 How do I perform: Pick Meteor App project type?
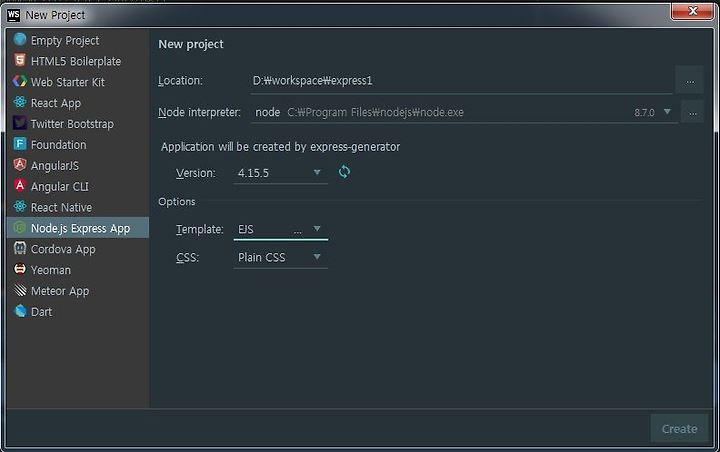(78, 291)
